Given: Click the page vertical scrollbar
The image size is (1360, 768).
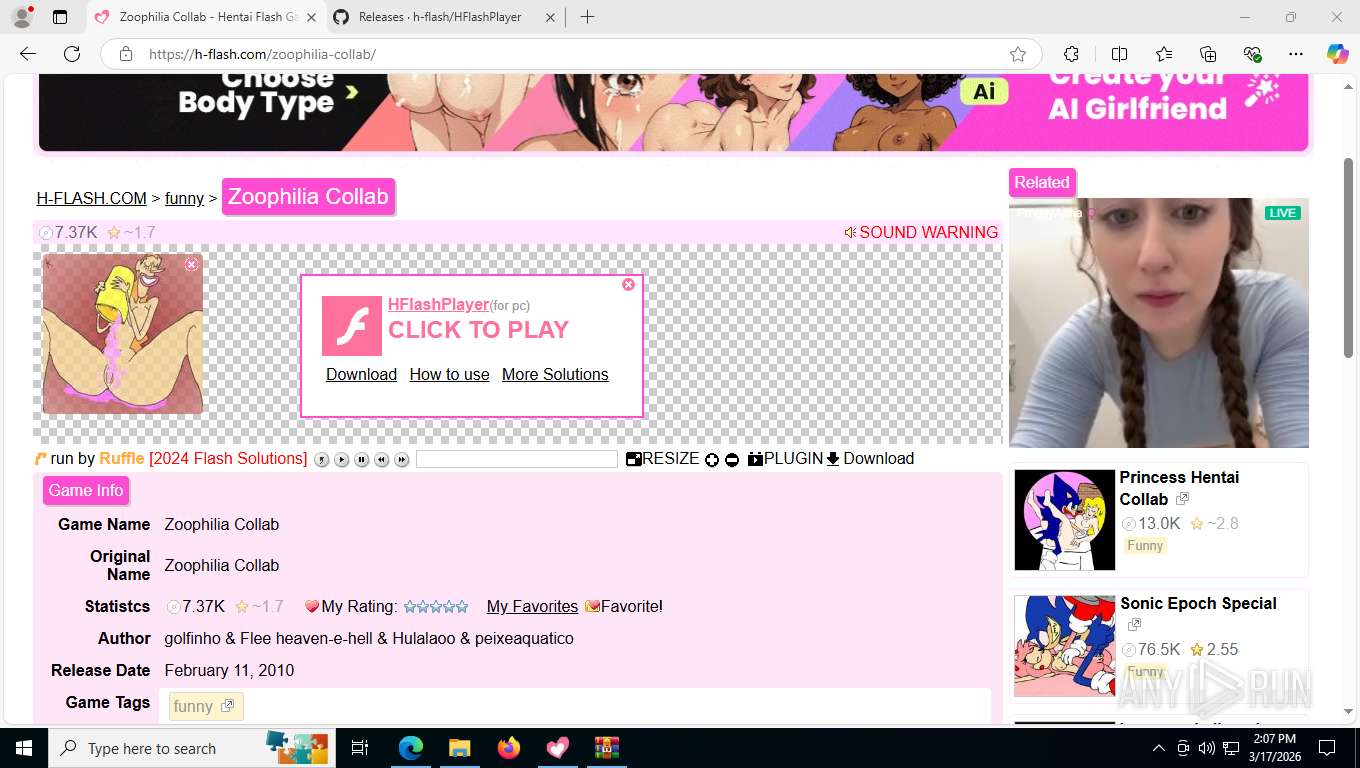Looking at the screenshot, I should coord(1348,258).
